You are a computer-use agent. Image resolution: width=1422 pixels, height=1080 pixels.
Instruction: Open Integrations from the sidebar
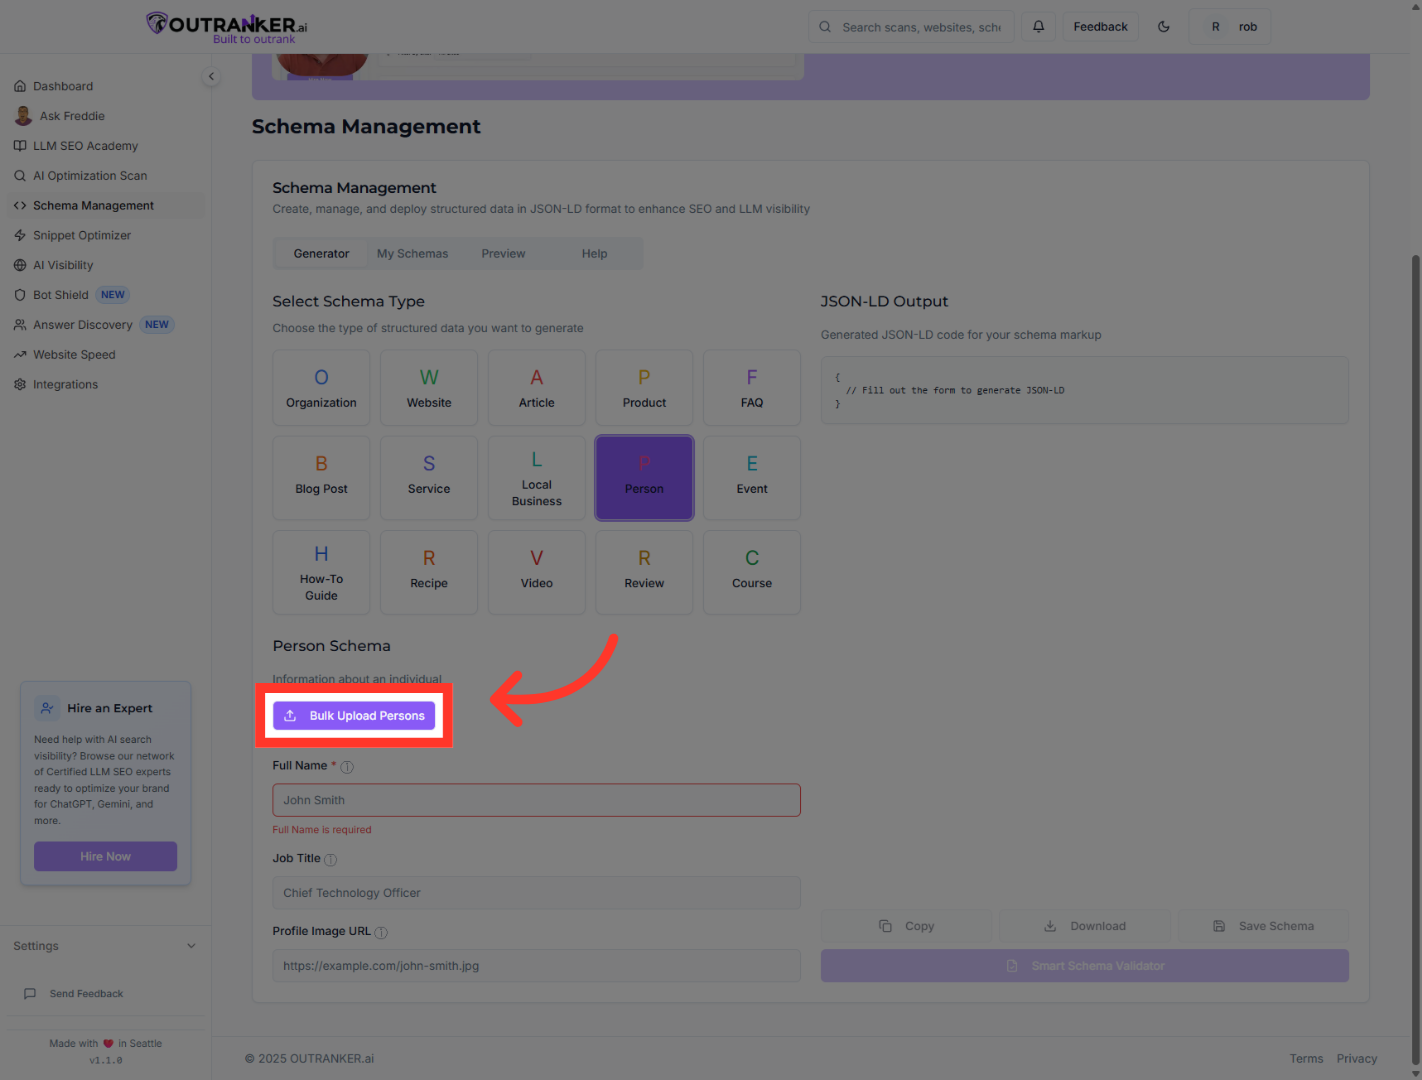(65, 384)
